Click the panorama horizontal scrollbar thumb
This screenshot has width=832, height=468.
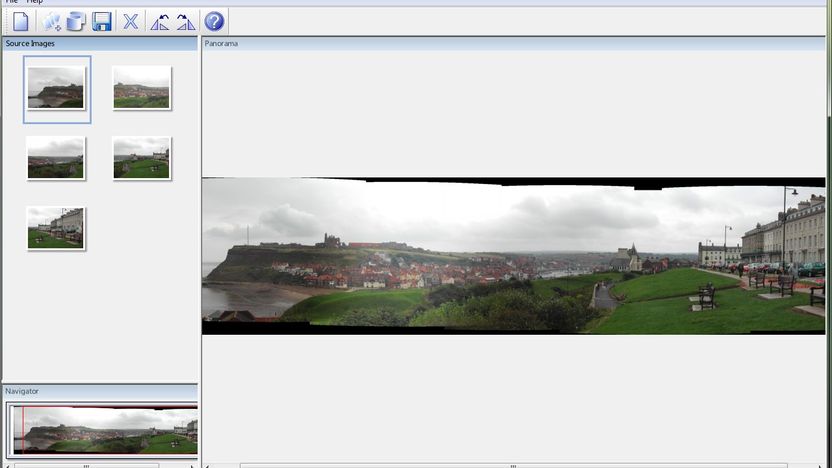[x=514, y=466]
